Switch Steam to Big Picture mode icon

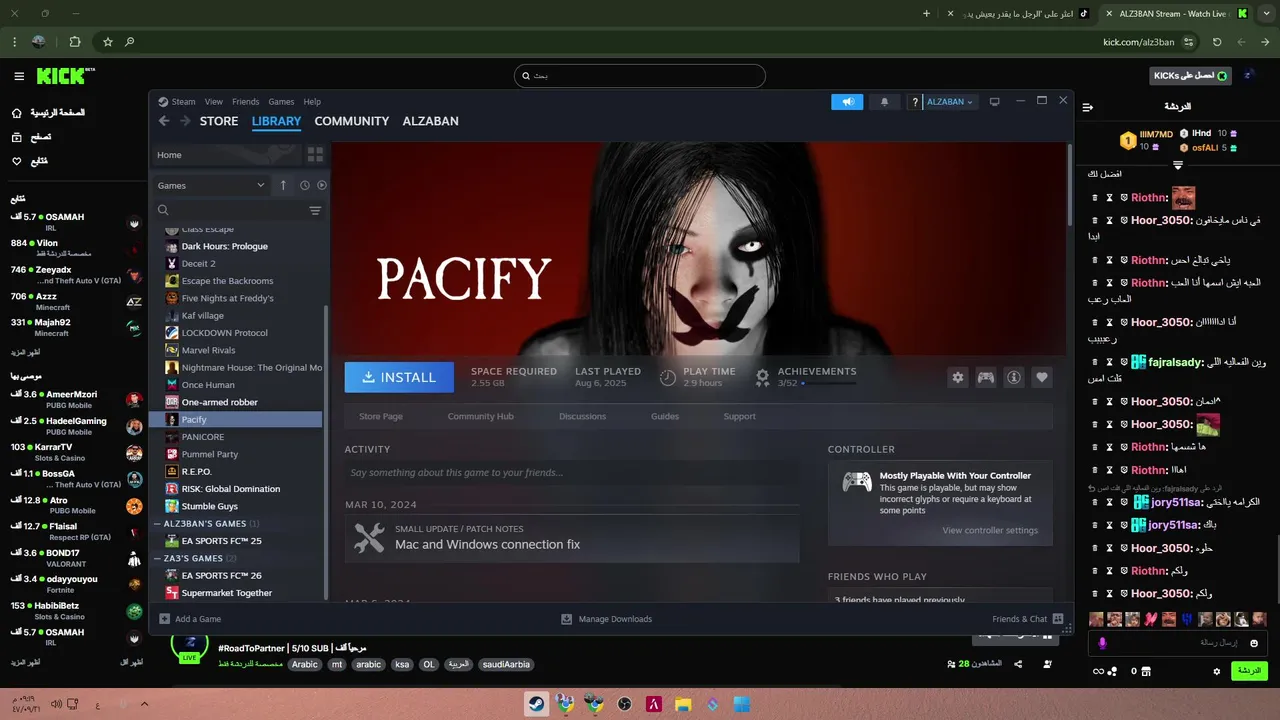[x=994, y=102]
